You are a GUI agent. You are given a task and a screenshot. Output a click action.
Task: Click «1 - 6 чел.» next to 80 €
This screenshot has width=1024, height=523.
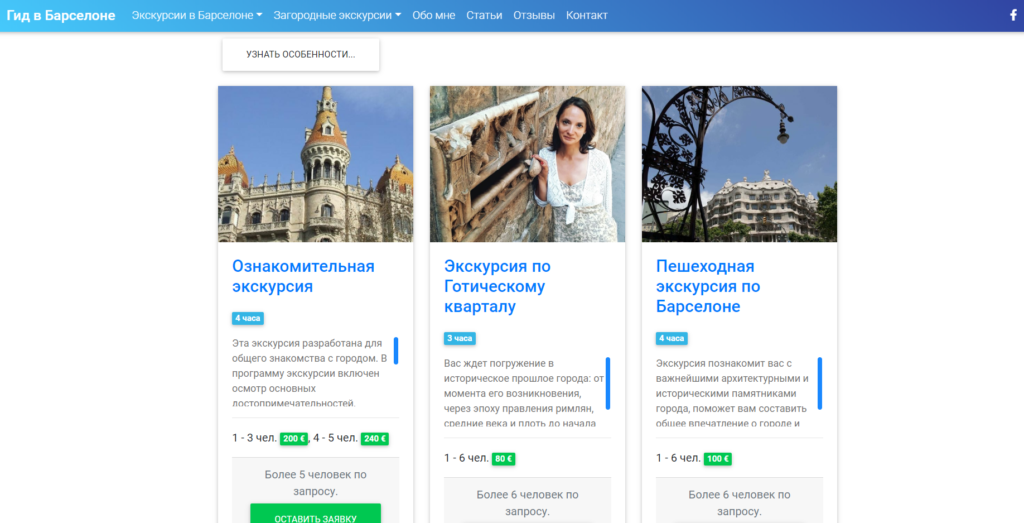(466, 458)
